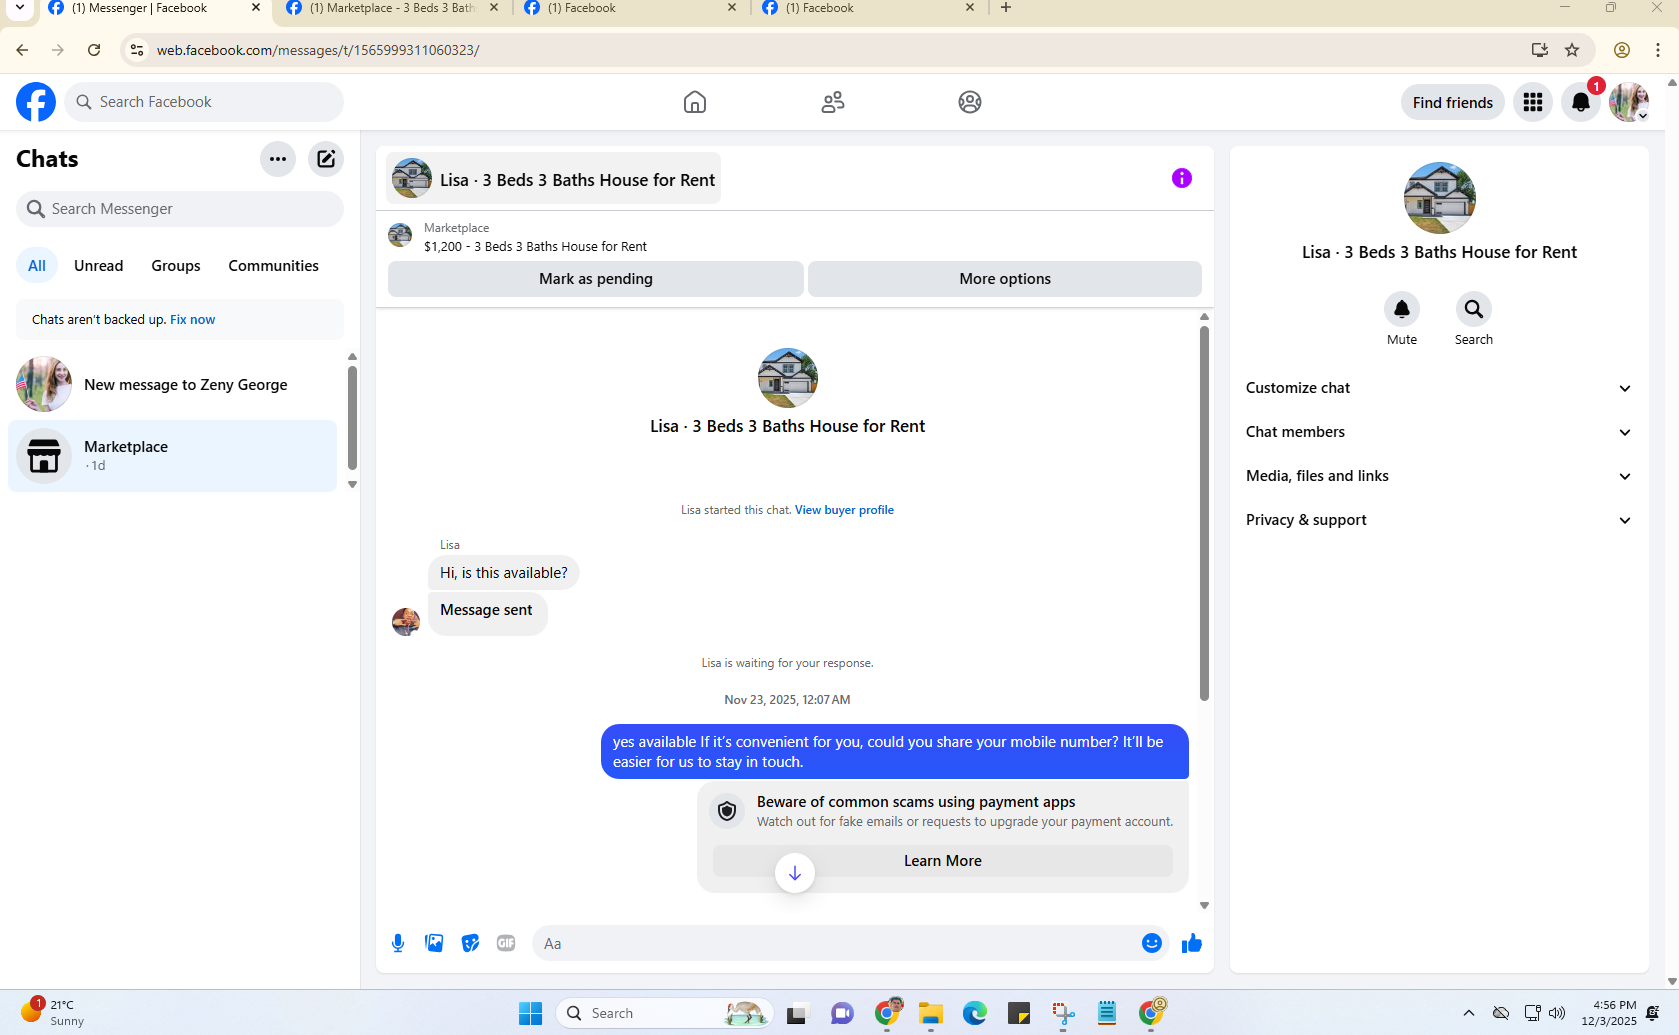Click Learn More about scams
The width and height of the screenshot is (1679, 1035).
[x=943, y=861]
